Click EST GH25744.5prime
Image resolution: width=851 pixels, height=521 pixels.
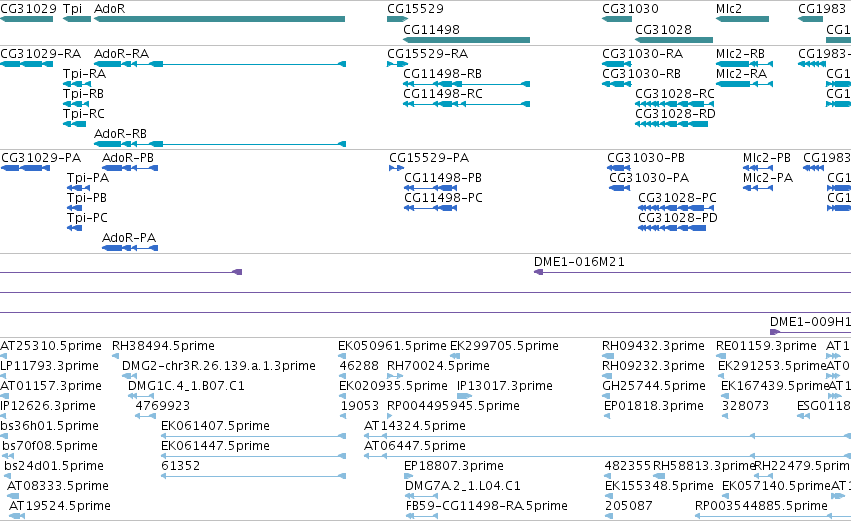click(x=606, y=396)
